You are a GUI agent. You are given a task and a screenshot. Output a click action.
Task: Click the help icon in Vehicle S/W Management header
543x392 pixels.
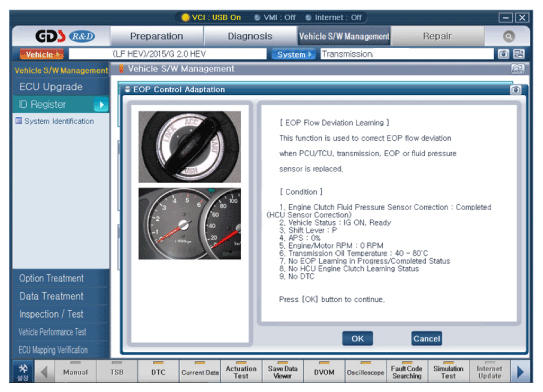coord(518,69)
